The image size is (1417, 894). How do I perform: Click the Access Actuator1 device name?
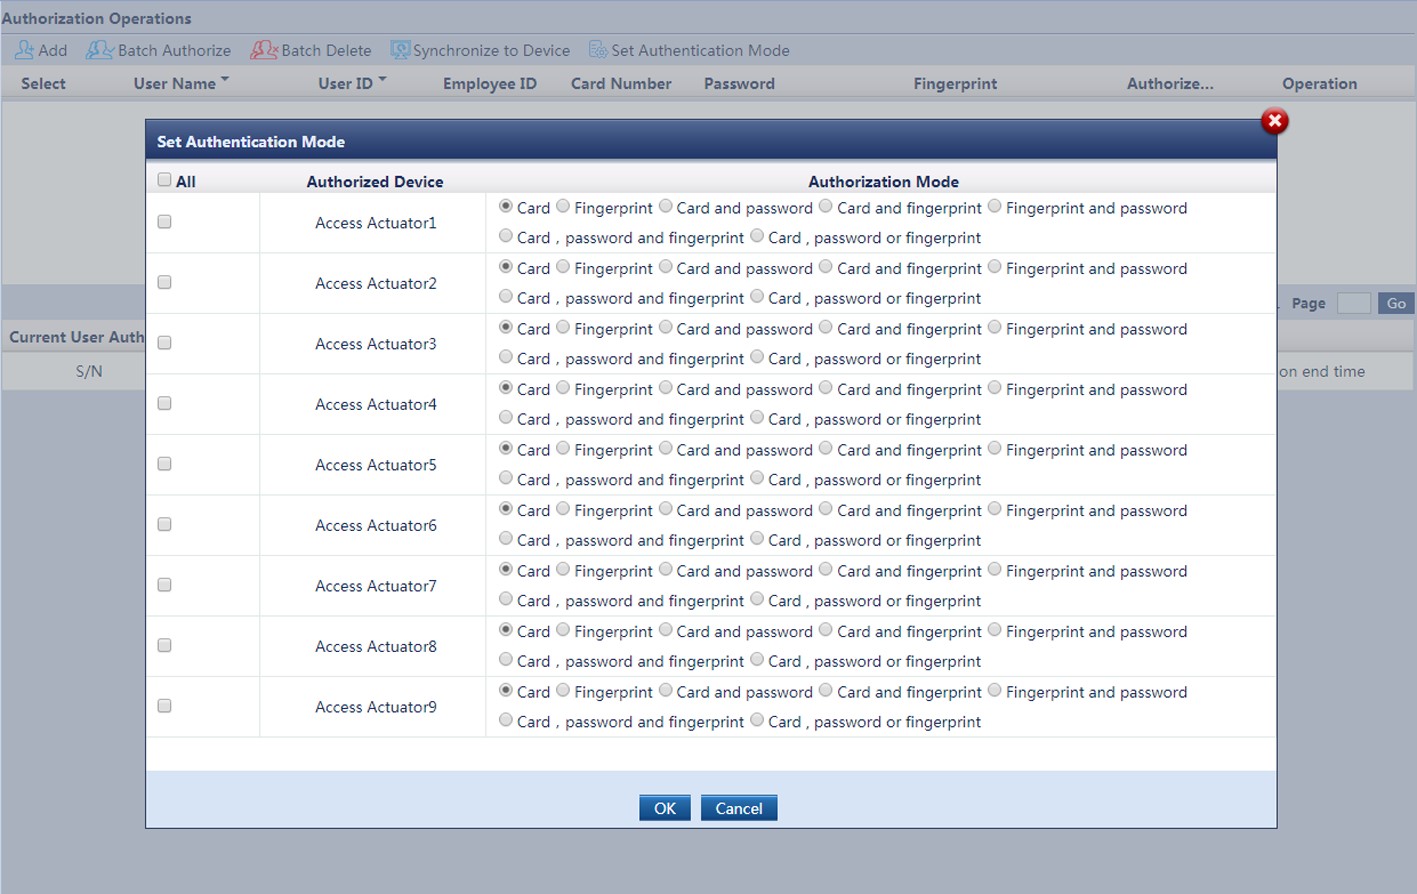[x=376, y=223]
